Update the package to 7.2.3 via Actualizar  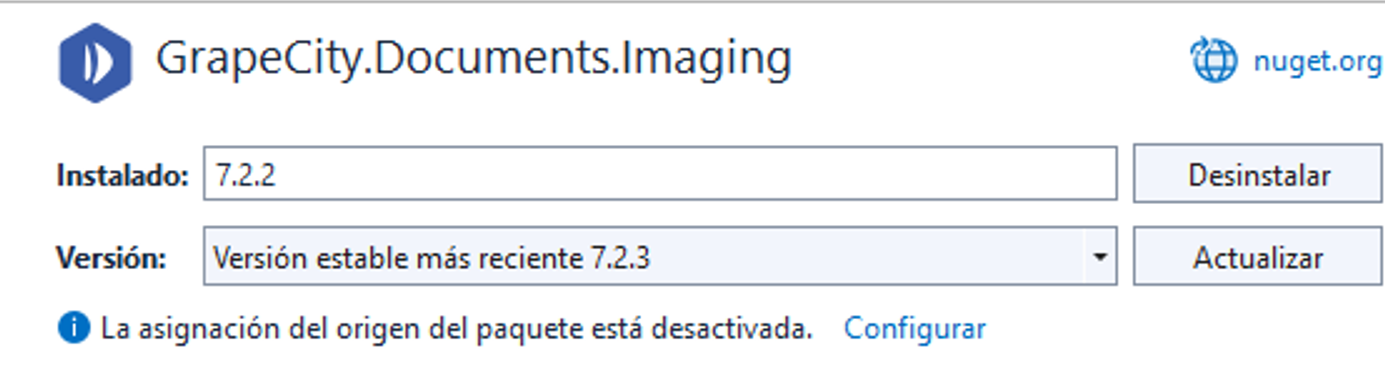pyautogui.click(x=1258, y=257)
